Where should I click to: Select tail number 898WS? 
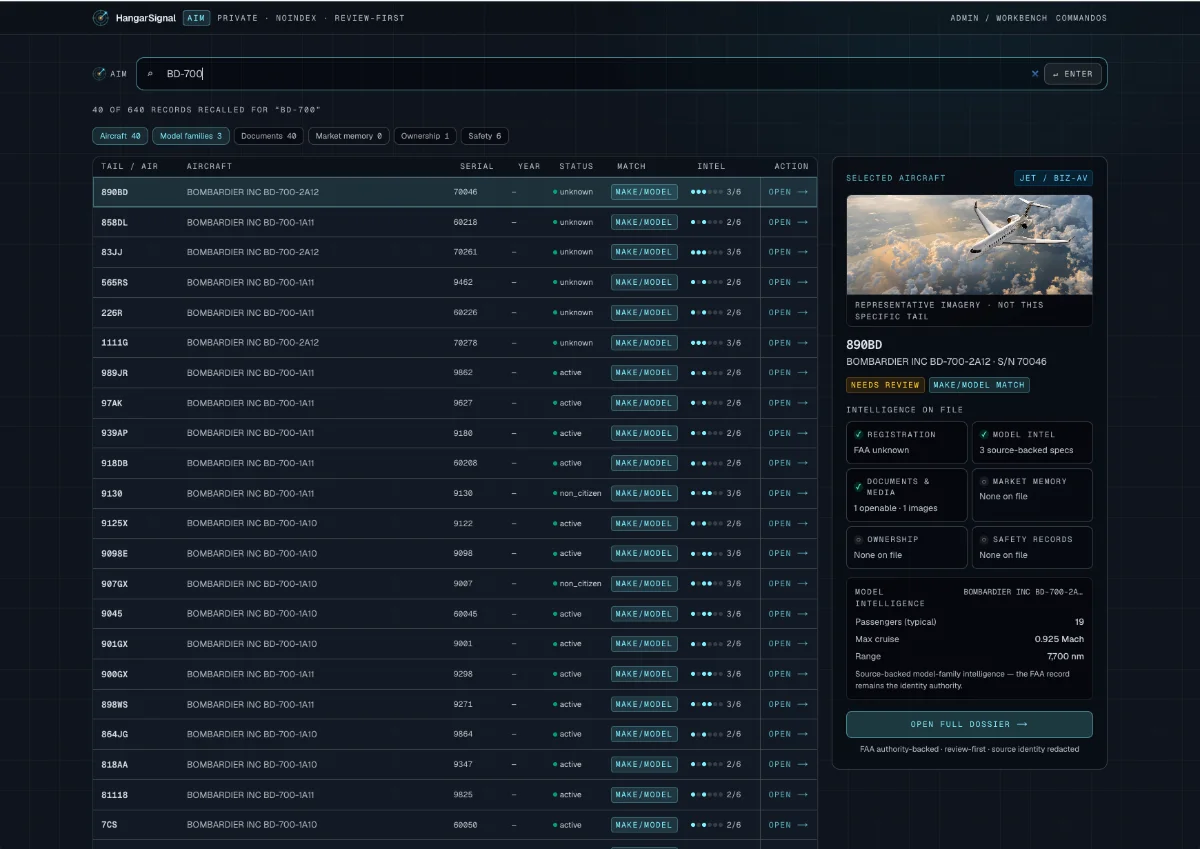click(115, 704)
